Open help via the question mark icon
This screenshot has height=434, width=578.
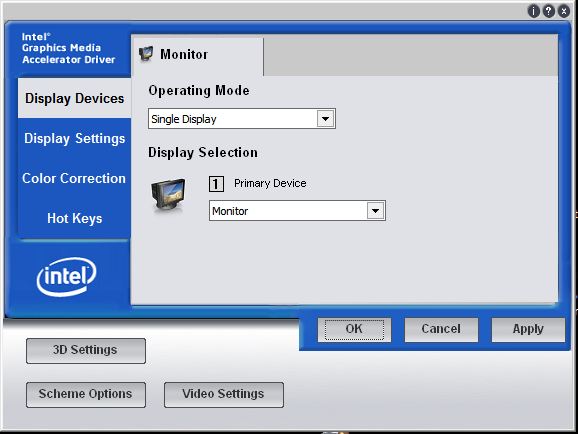click(549, 11)
